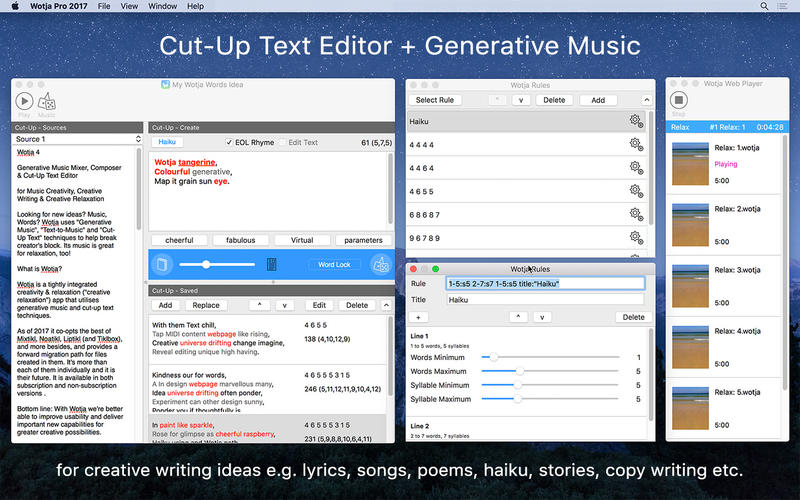Open the gear settings for 4 4 6 4 rule
Screen dimensions: 800x500
(636, 167)
